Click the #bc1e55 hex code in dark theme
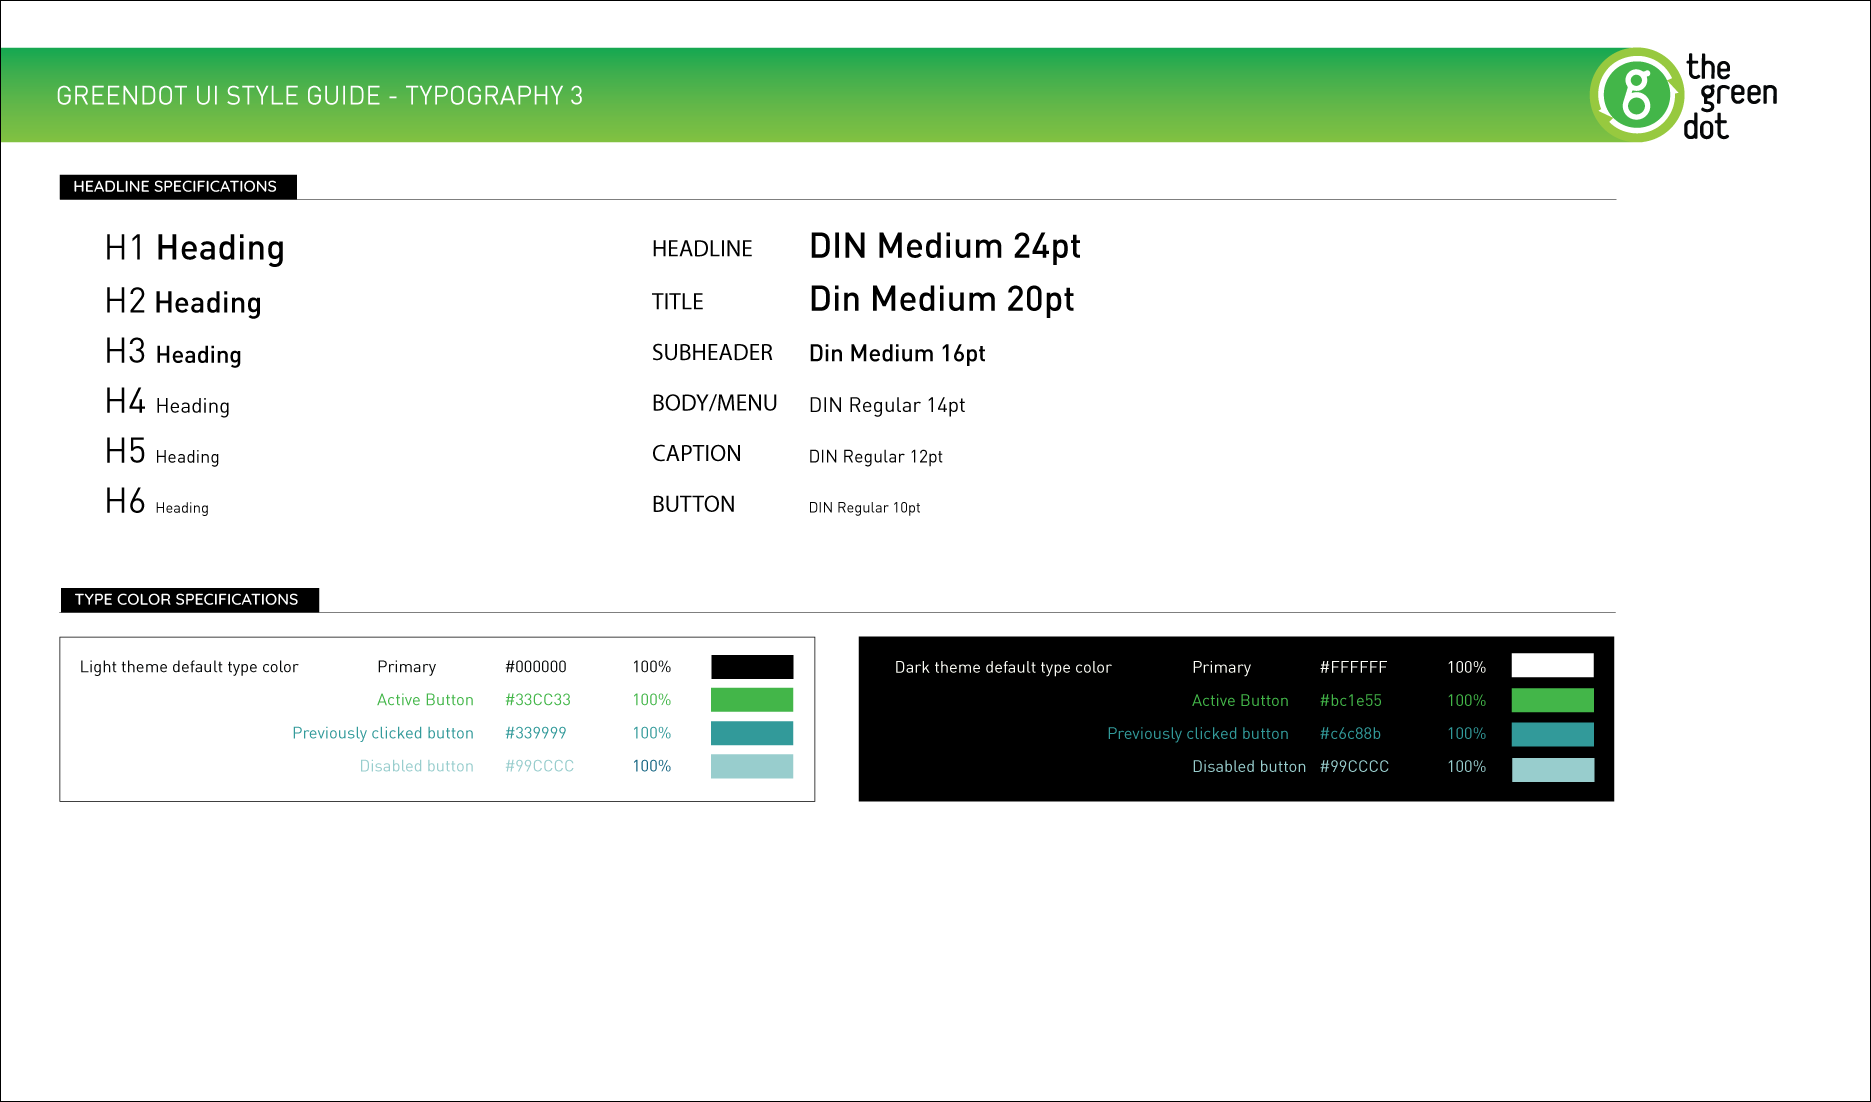This screenshot has width=1871, height=1102. [x=1350, y=701]
